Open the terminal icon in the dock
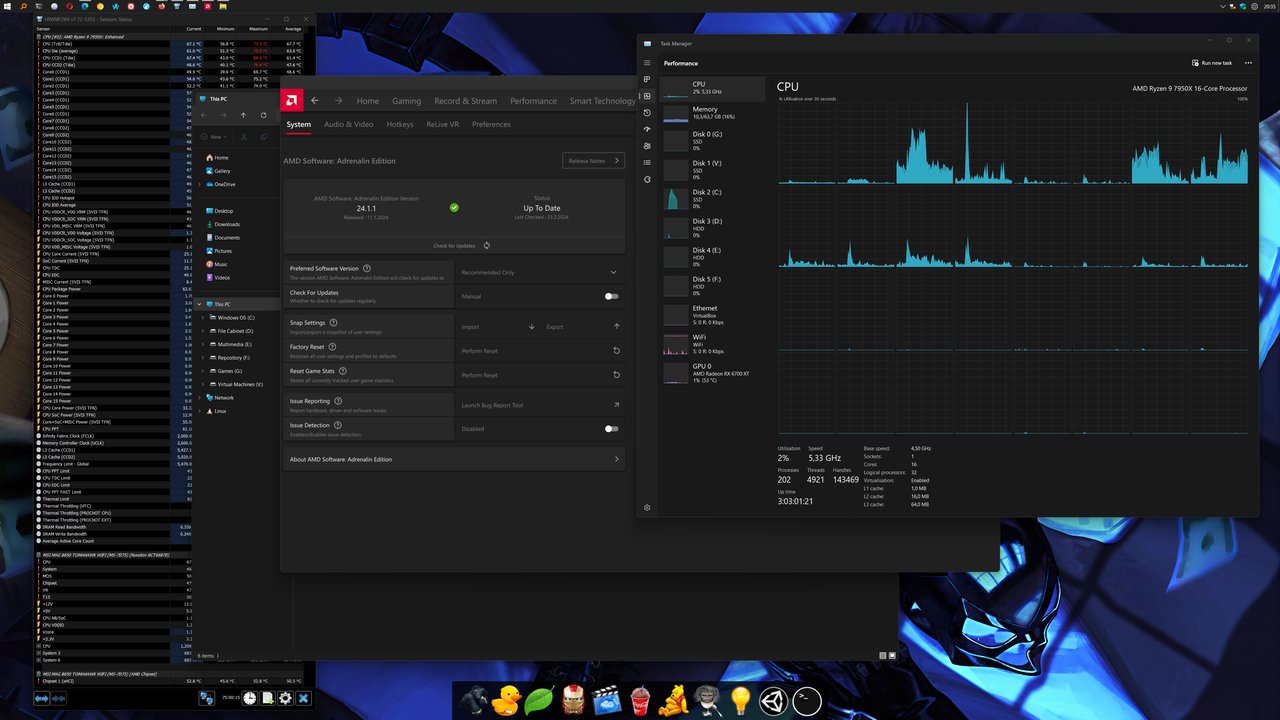Image resolution: width=1280 pixels, height=720 pixels. coord(806,701)
